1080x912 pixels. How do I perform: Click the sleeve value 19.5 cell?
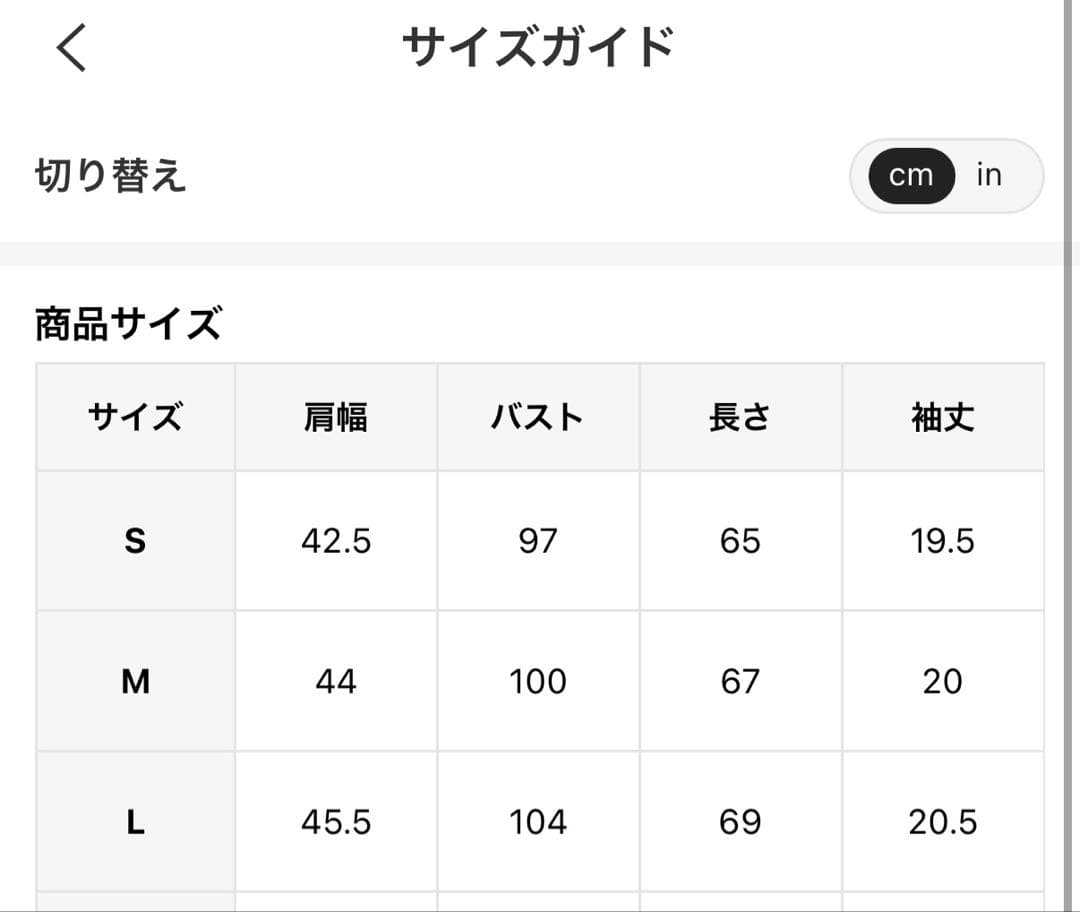pos(943,541)
